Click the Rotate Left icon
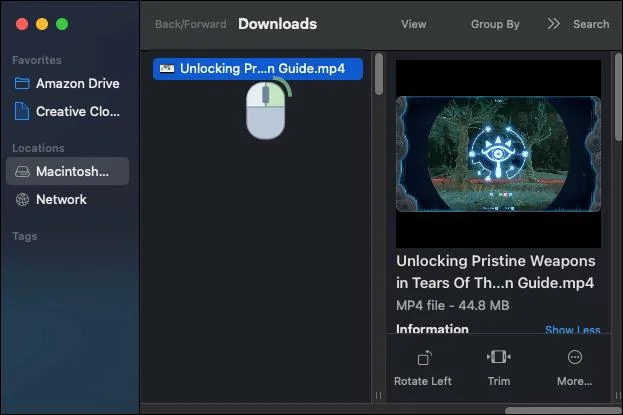 click(x=424, y=358)
